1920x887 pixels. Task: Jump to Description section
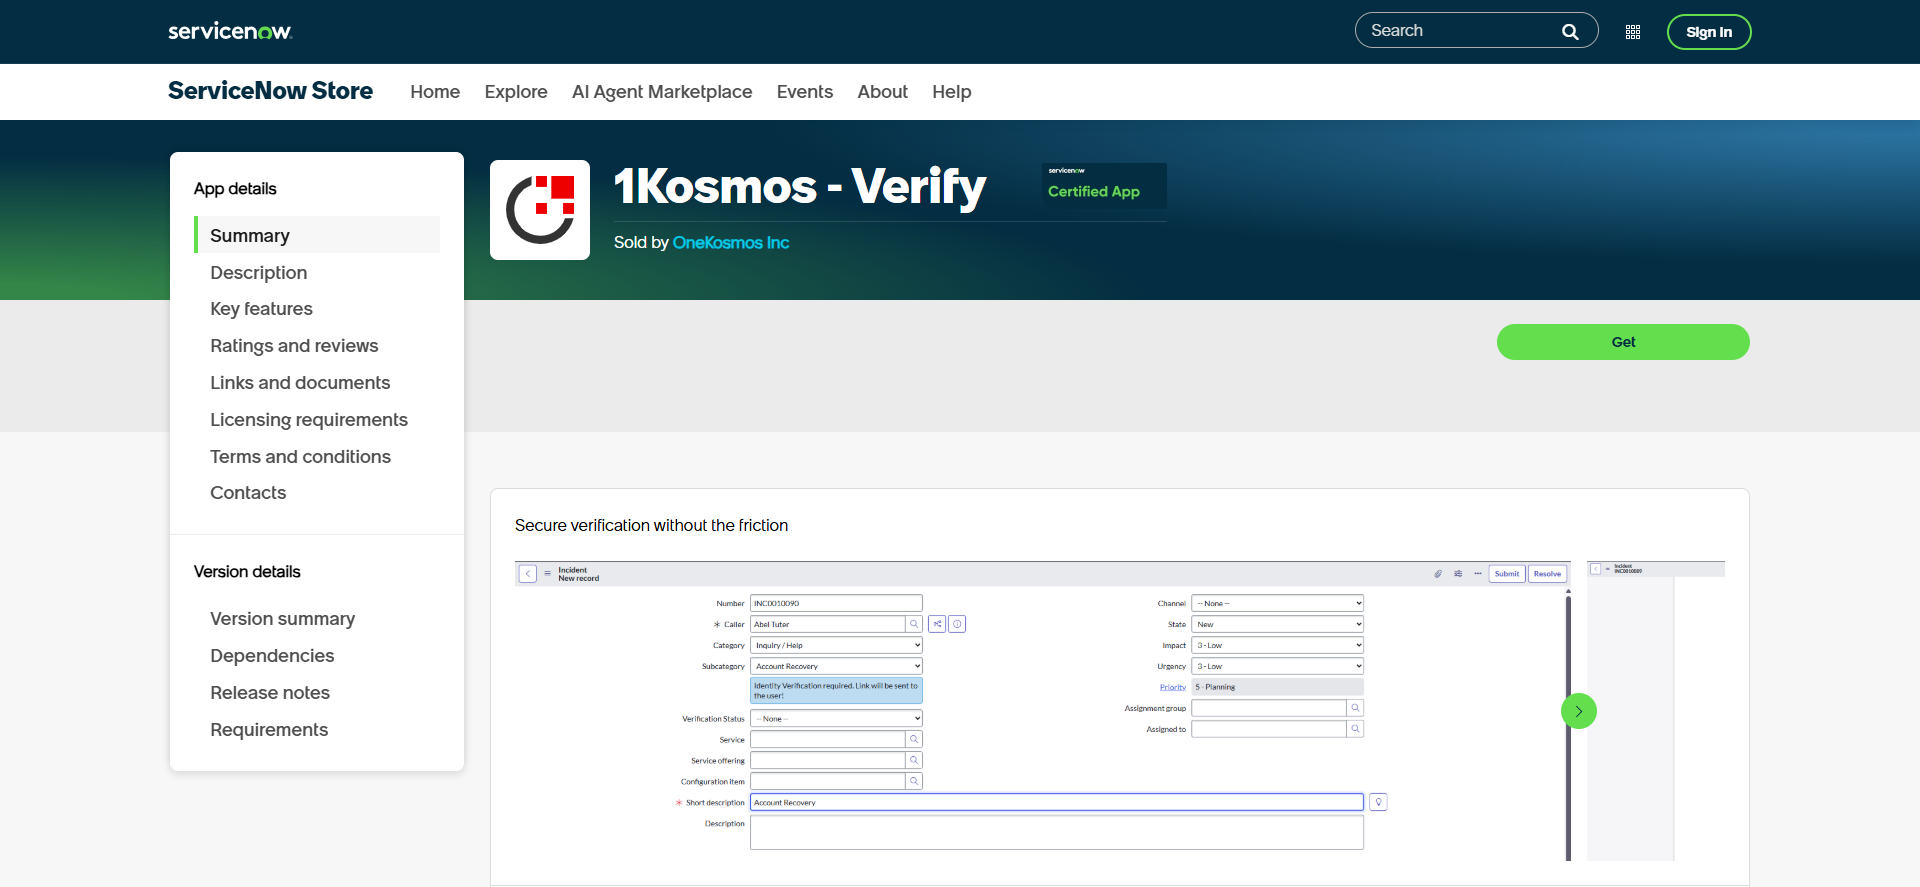coord(259,273)
